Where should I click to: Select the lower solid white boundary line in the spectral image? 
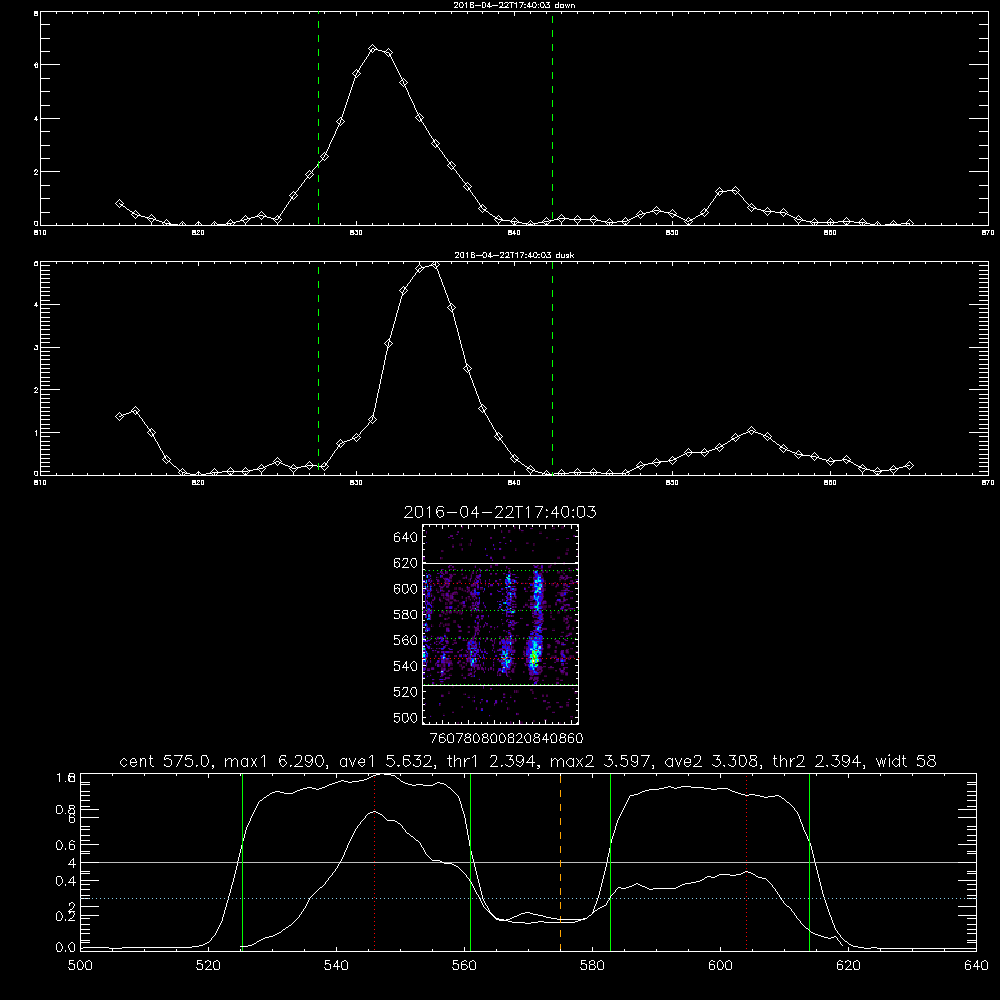point(501,685)
